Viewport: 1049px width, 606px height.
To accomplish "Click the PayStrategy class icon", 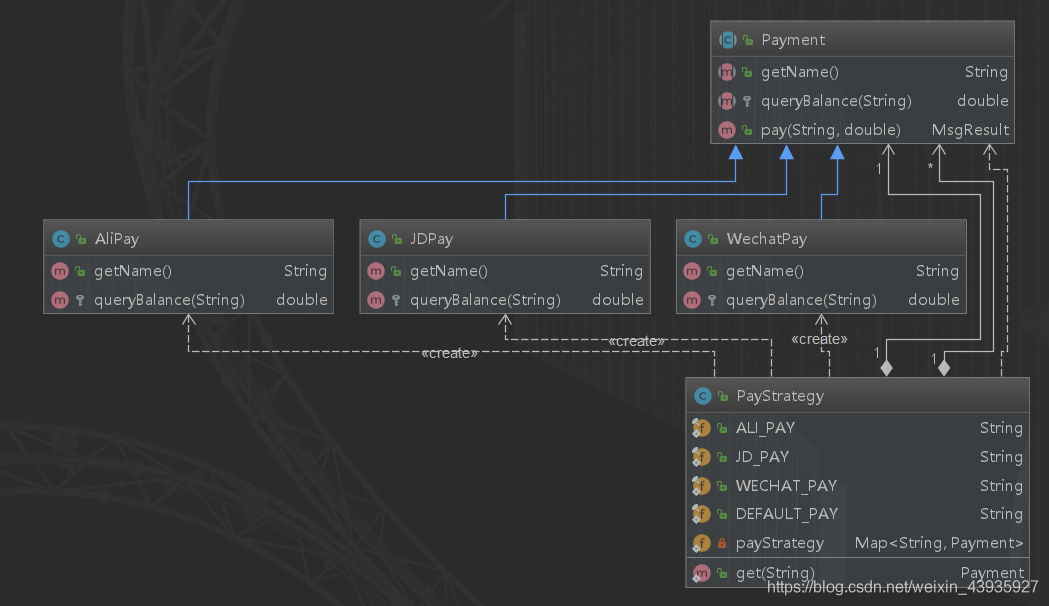I will coord(702,396).
